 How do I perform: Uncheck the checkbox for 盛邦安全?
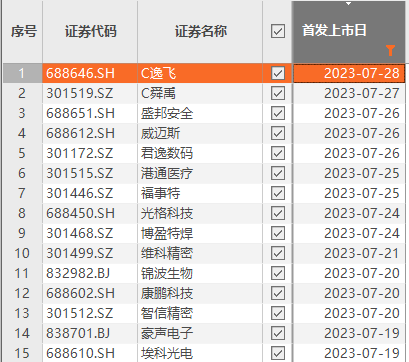278,113
